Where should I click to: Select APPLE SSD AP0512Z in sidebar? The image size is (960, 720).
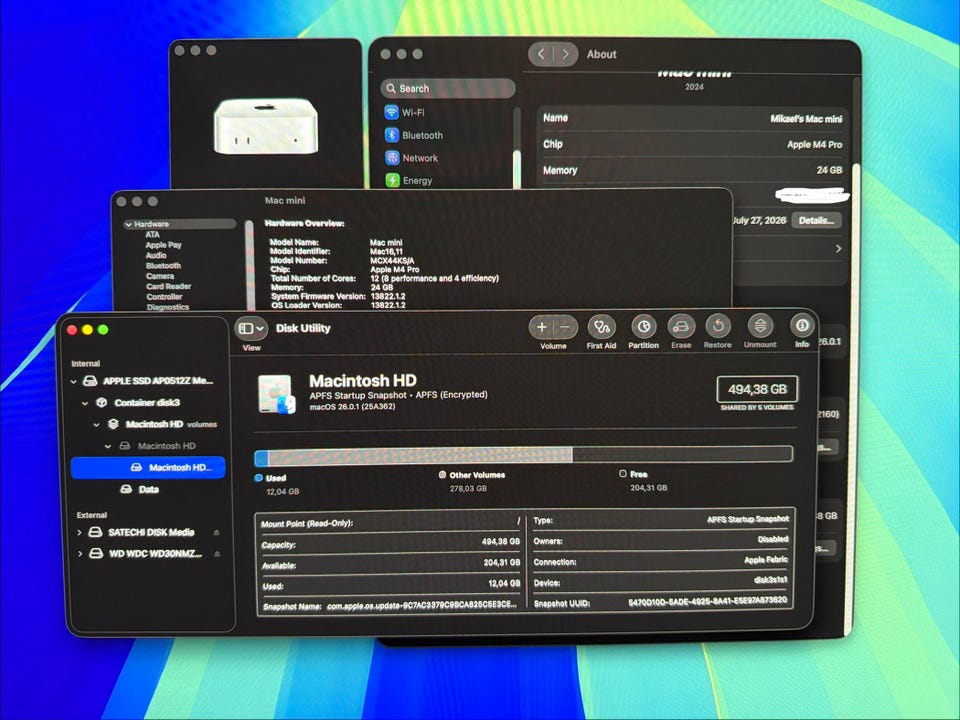(148, 381)
